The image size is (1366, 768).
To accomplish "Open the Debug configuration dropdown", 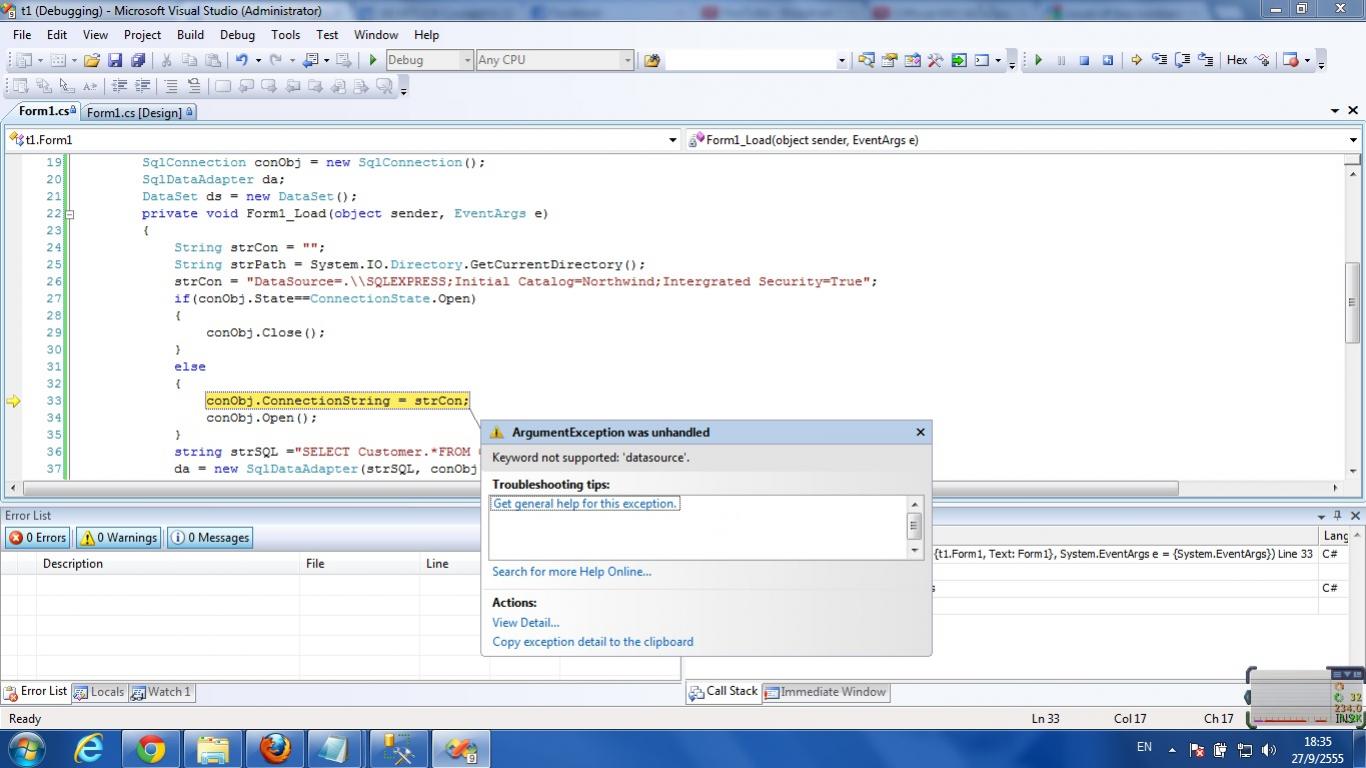I will (x=467, y=60).
